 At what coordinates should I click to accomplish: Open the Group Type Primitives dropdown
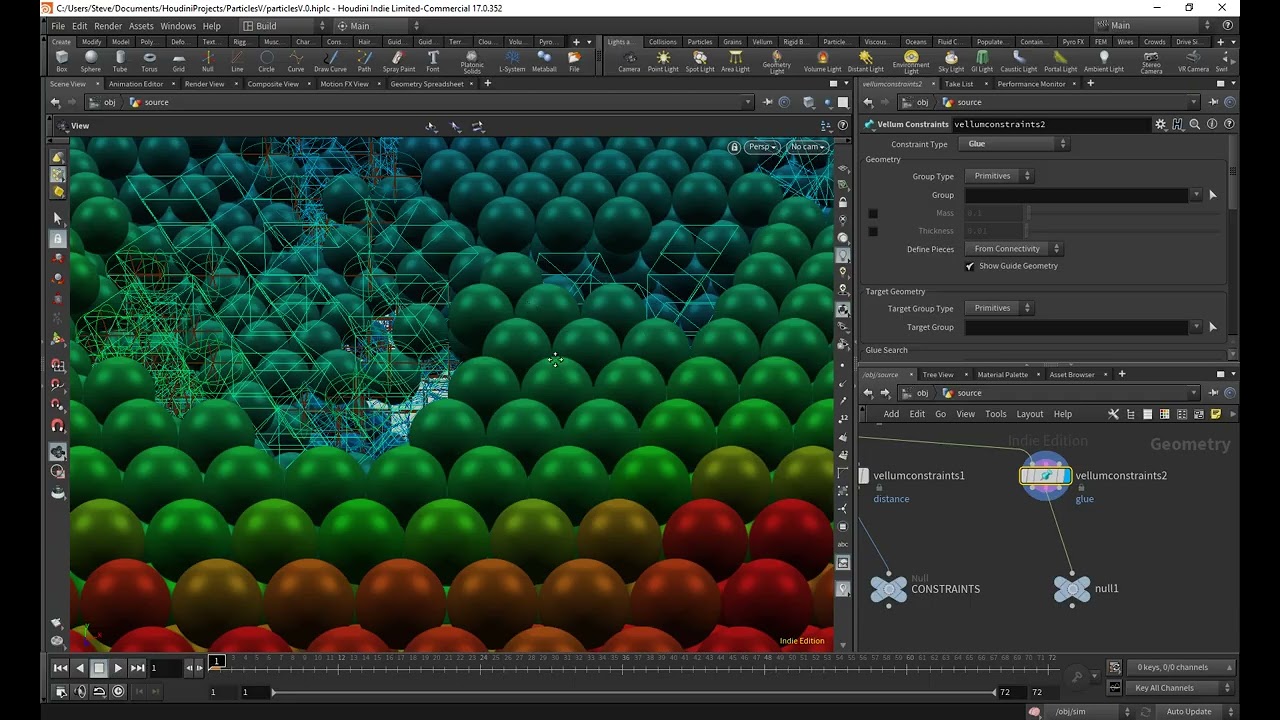point(999,176)
